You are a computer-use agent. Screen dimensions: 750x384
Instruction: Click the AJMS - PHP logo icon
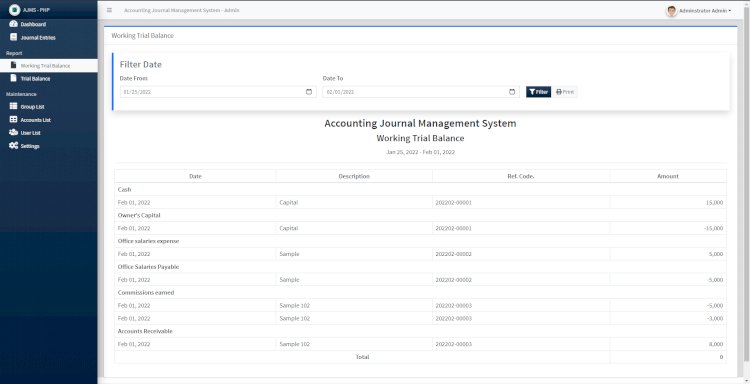(x=14, y=10)
